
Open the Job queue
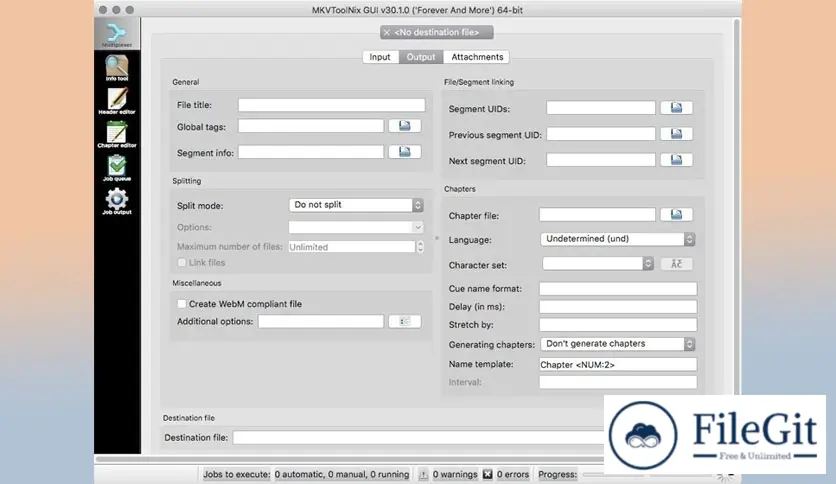pos(117,167)
